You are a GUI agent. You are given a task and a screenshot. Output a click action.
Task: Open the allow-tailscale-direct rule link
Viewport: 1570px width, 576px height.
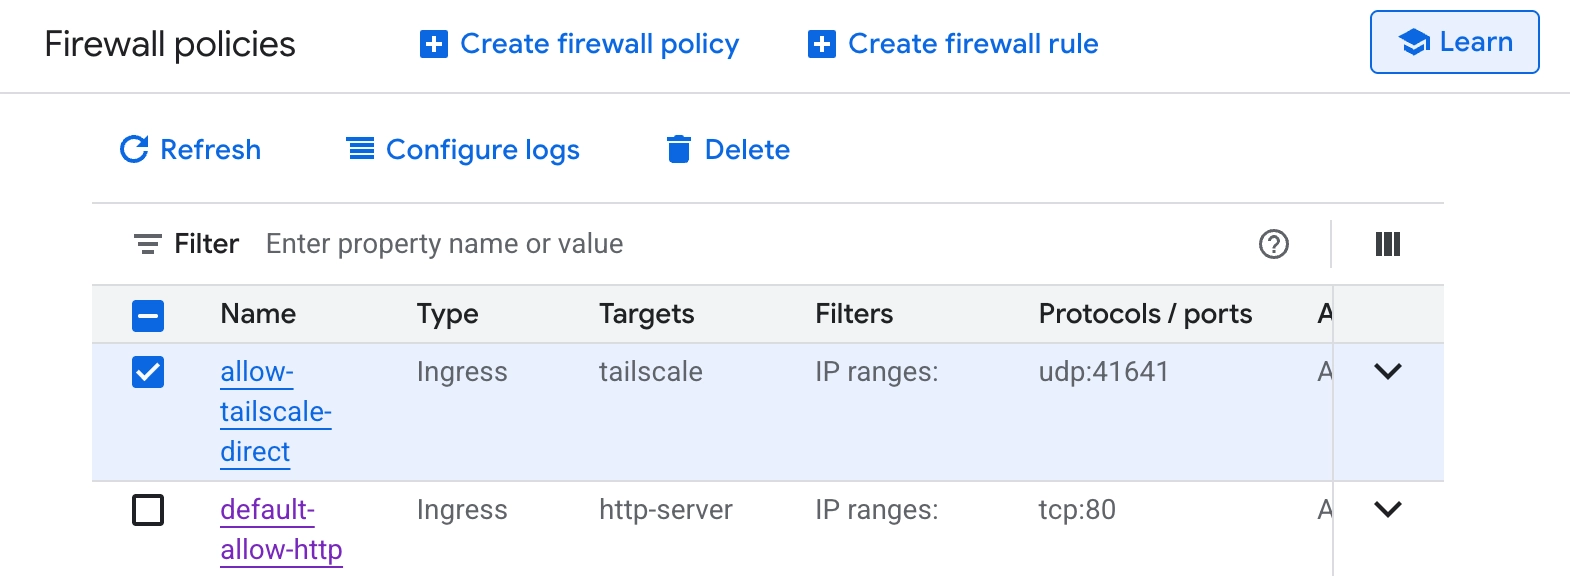click(275, 412)
